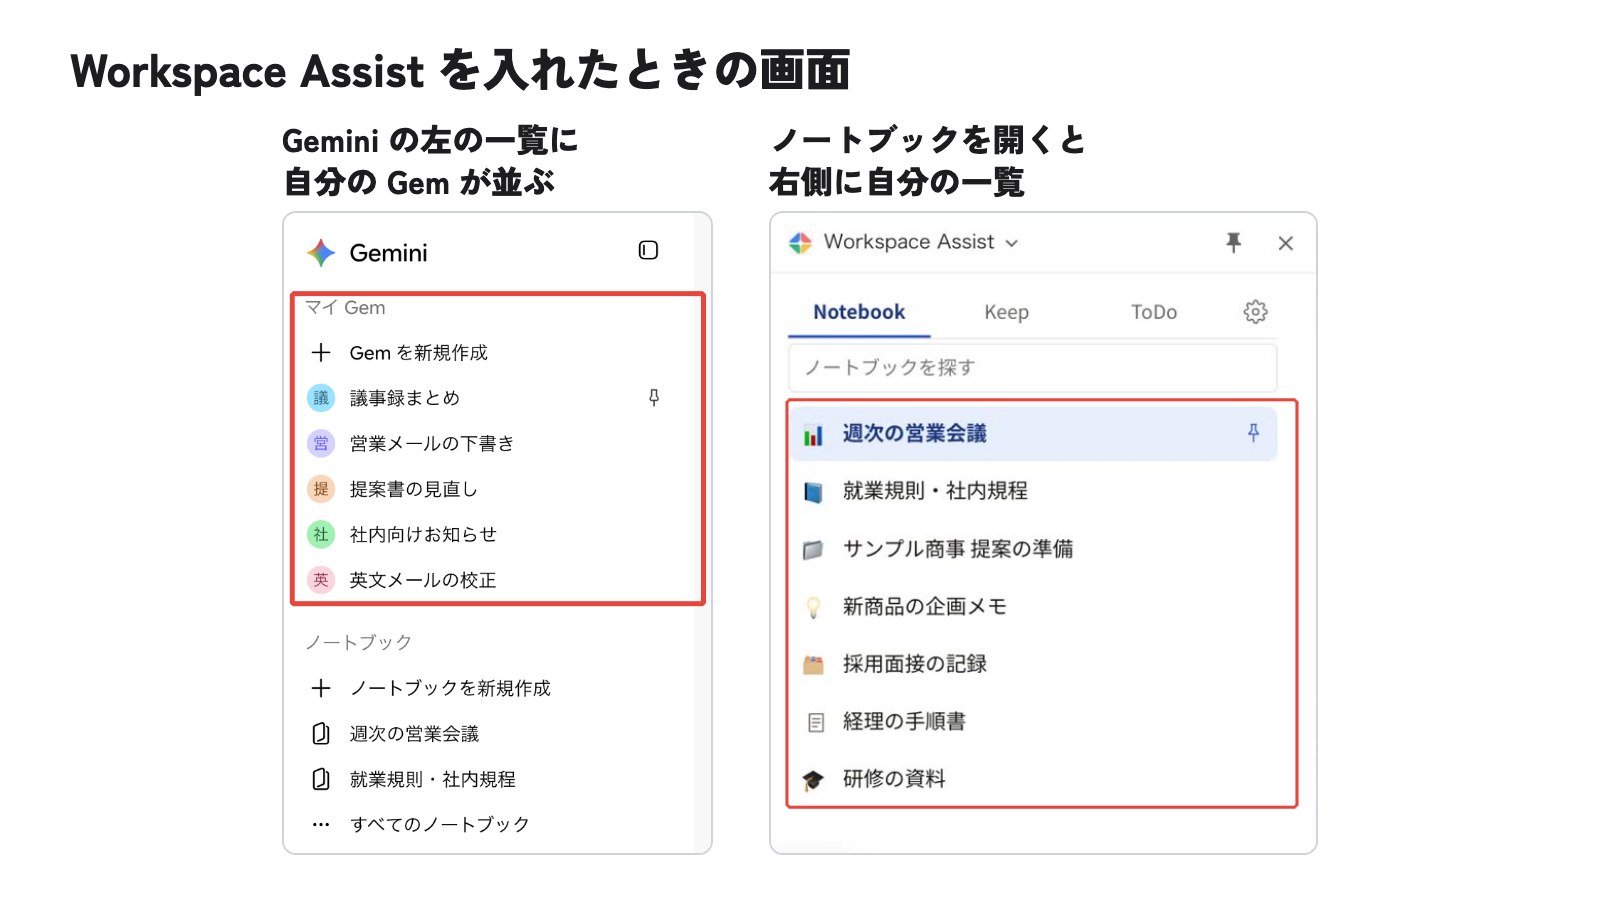Open the 営業メールの下書き Gem

coord(431,443)
